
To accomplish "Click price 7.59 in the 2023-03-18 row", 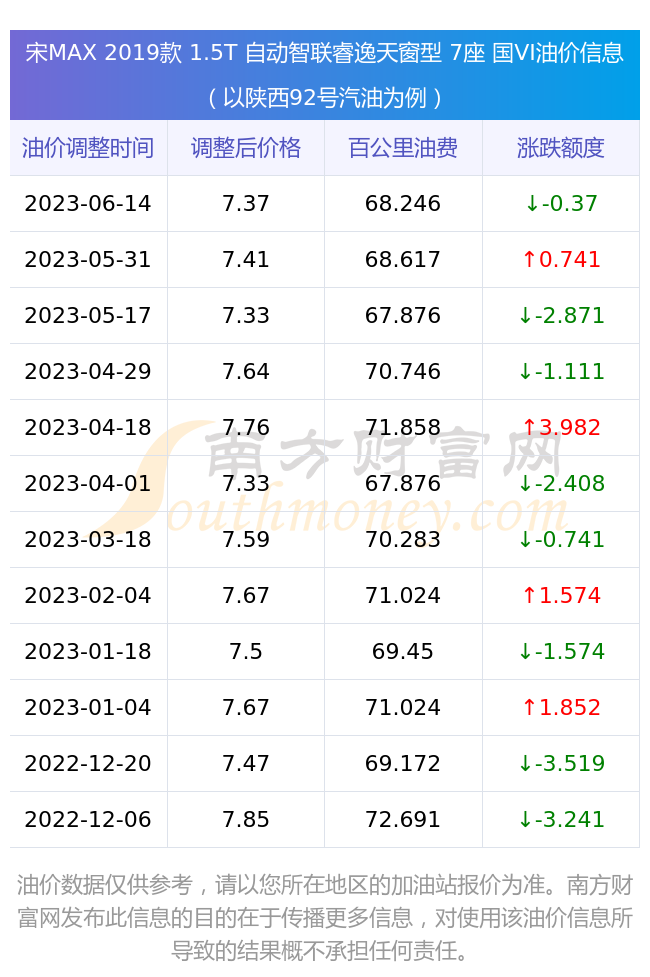I will [x=246, y=540].
